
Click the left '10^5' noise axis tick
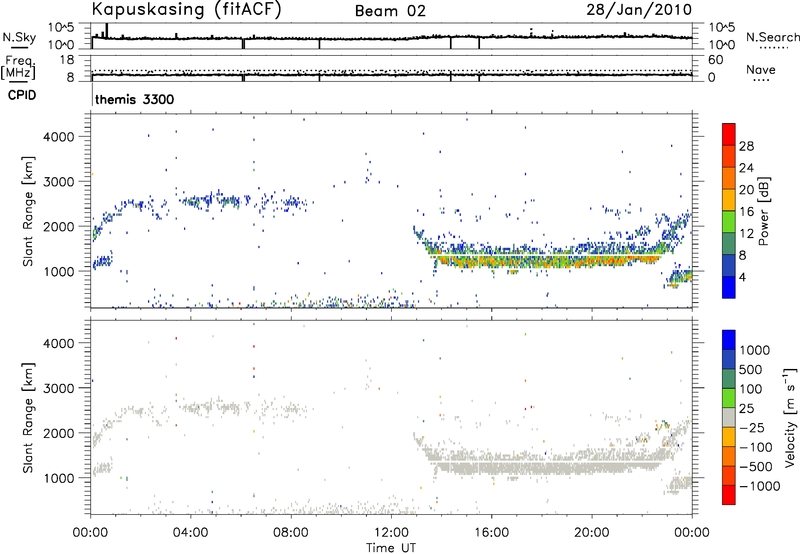61,28
